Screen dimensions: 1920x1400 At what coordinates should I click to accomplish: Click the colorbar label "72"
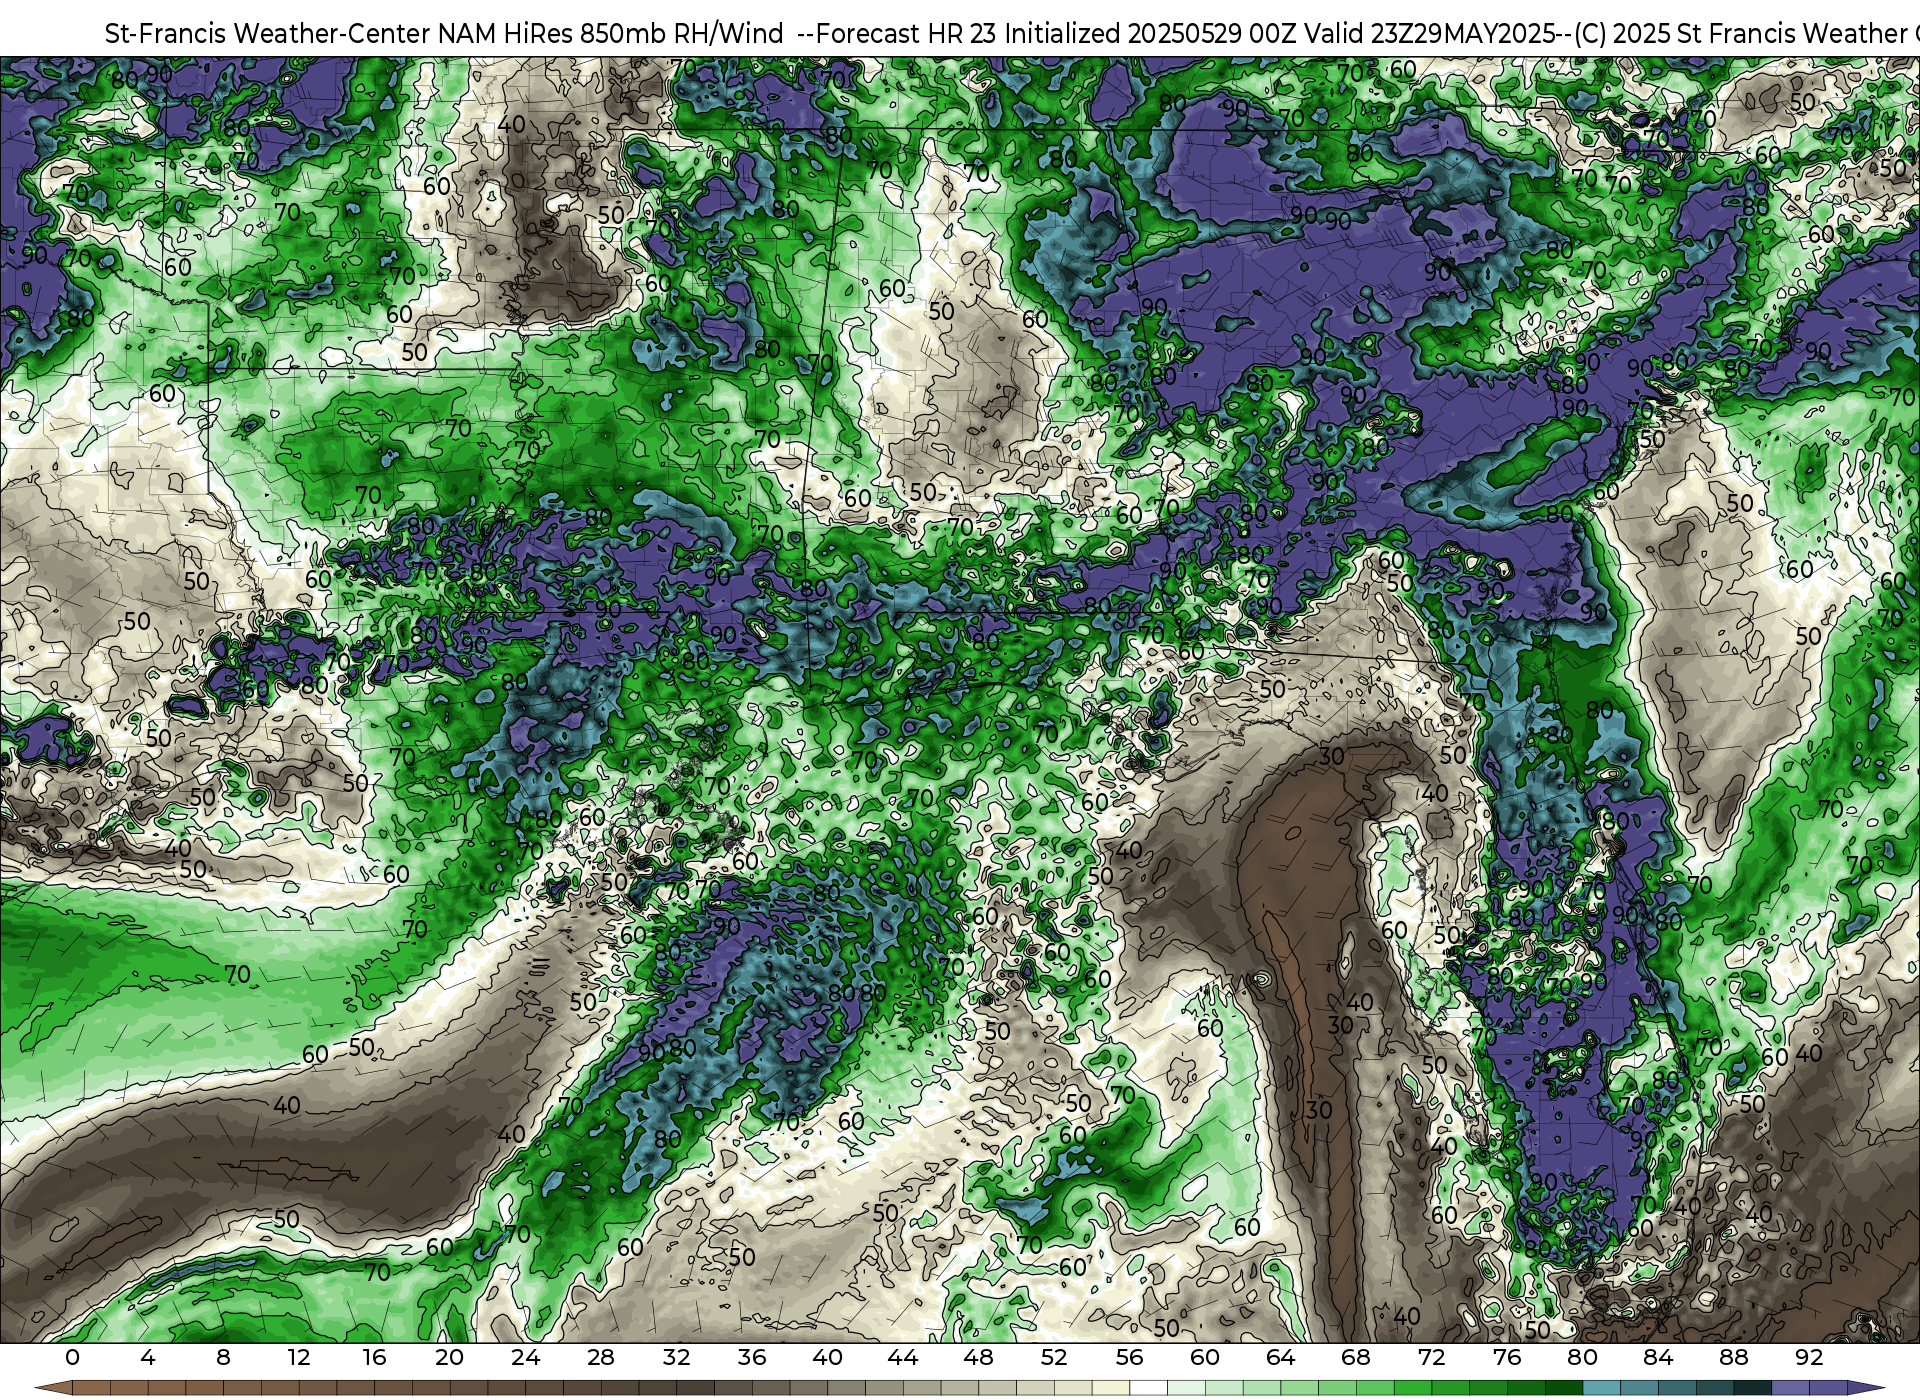point(1431,1357)
